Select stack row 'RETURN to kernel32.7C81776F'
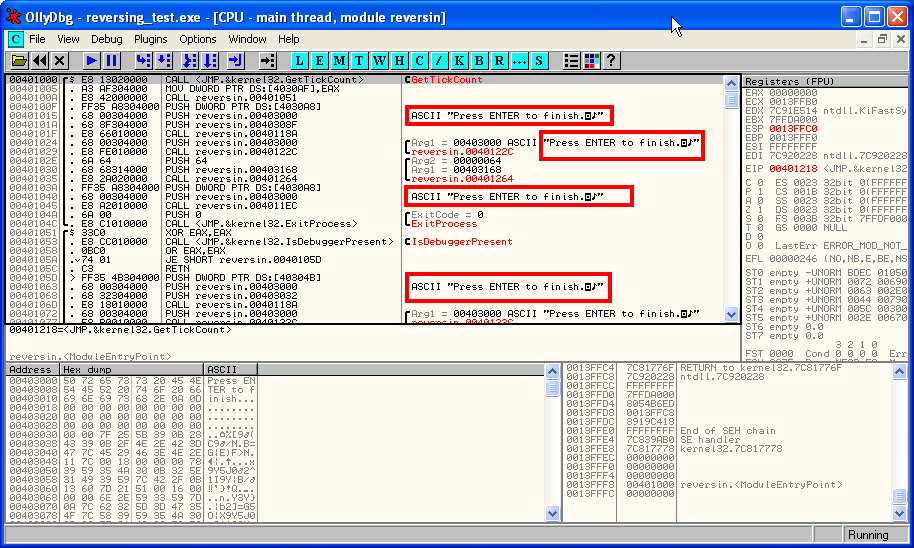Screen dimensions: 914x548 pyautogui.click(x=727, y=368)
